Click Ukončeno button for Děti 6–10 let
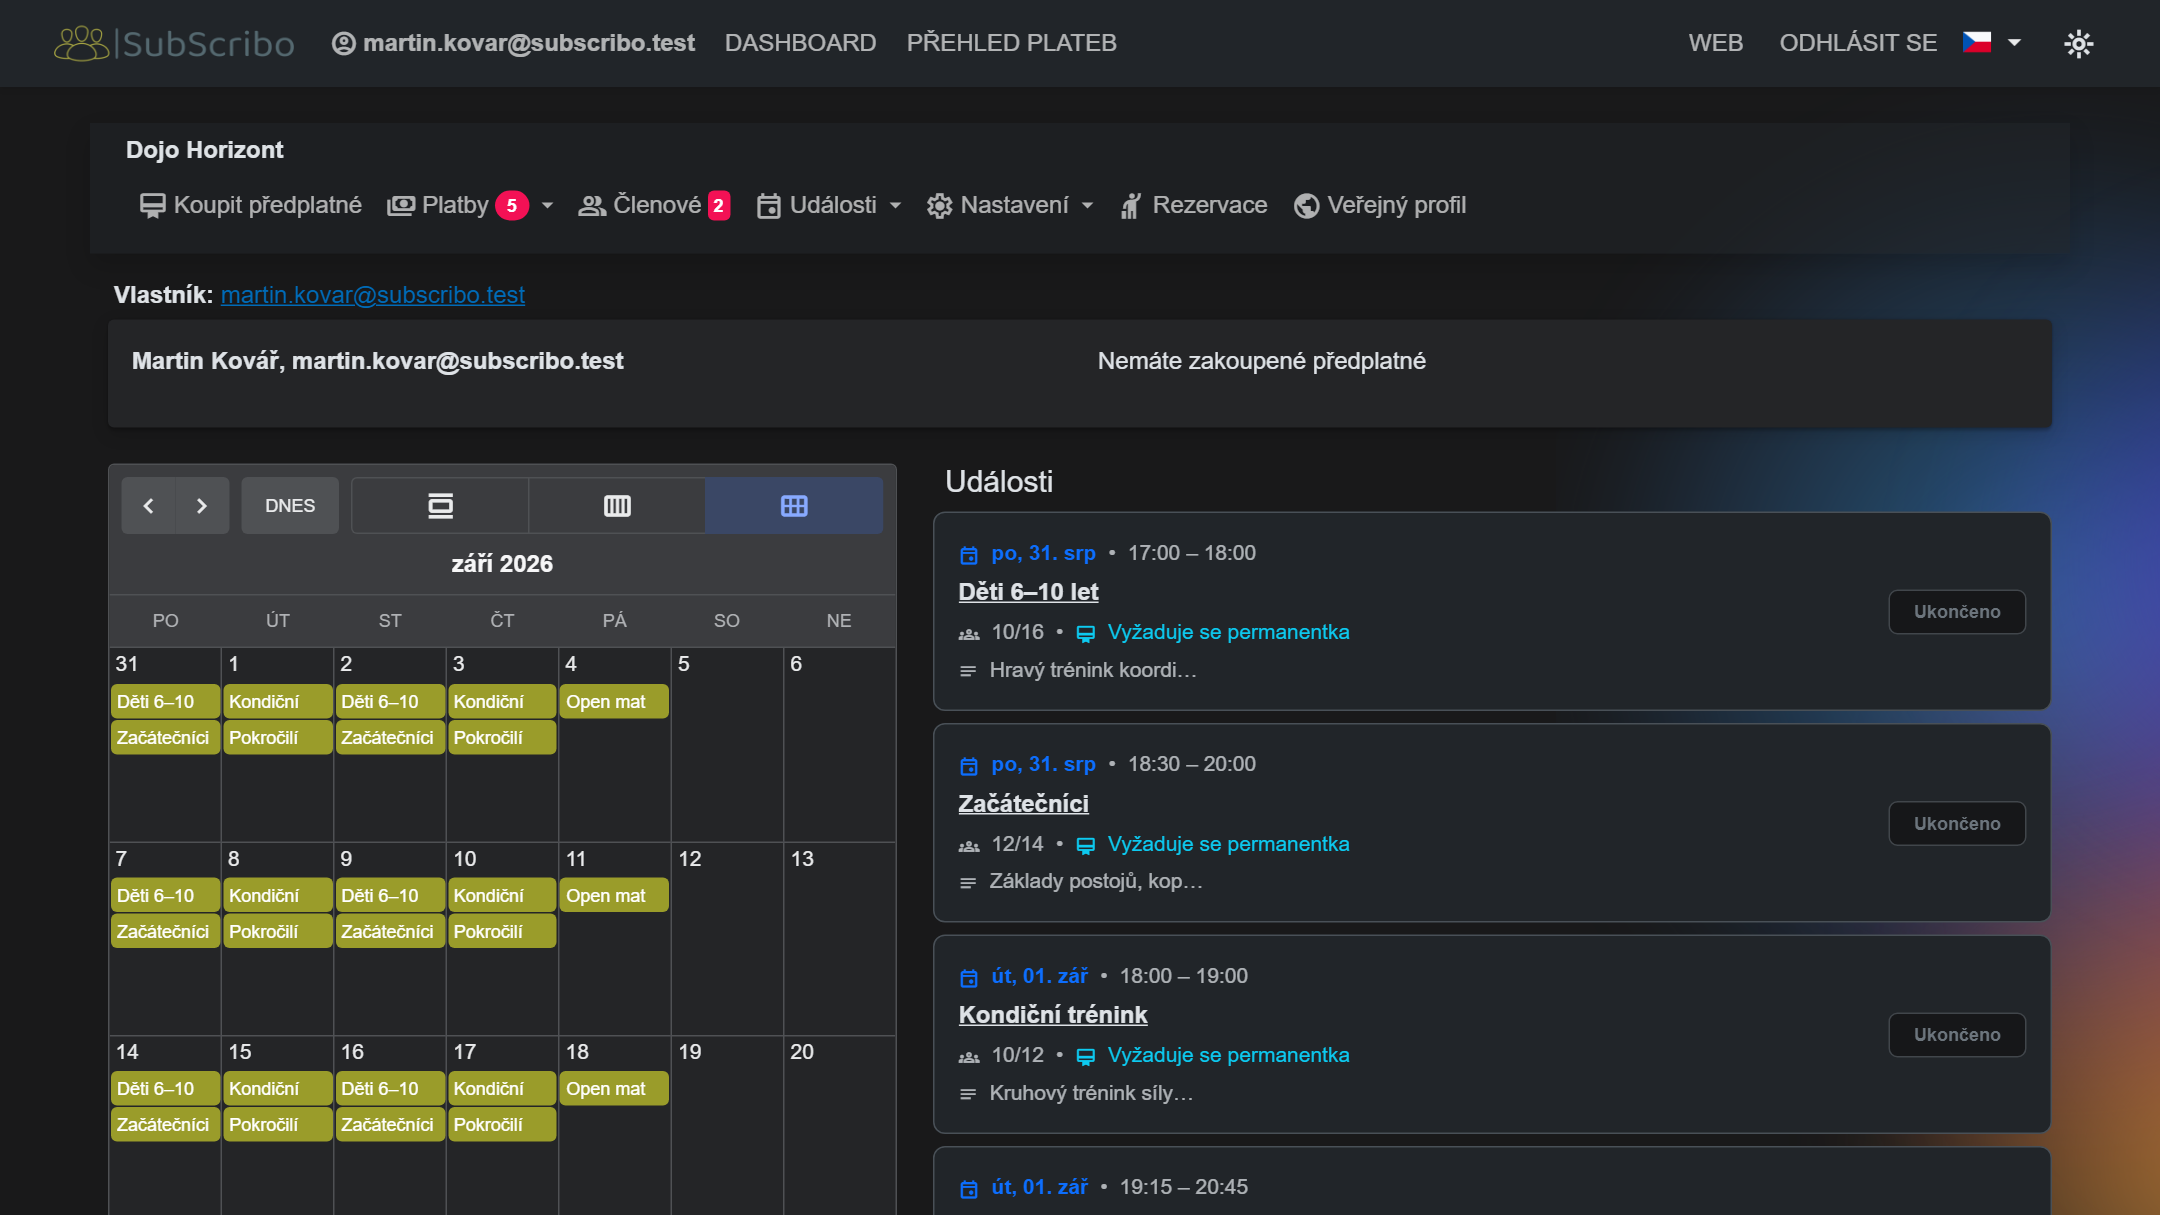This screenshot has width=2160, height=1215. tap(1957, 612)
